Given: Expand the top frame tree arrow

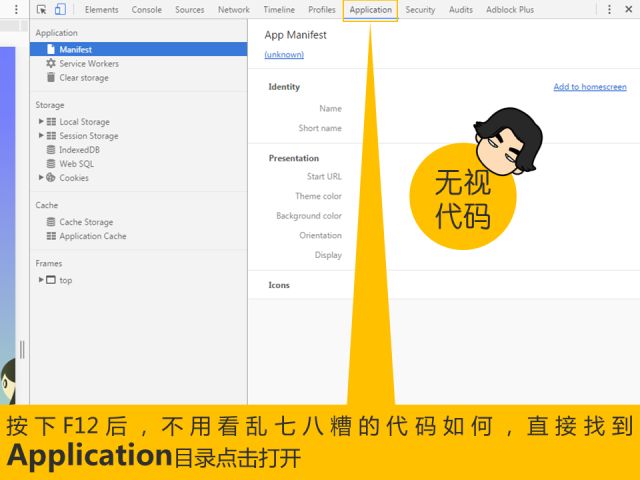Looking at the screenshot, I should 41,280.
